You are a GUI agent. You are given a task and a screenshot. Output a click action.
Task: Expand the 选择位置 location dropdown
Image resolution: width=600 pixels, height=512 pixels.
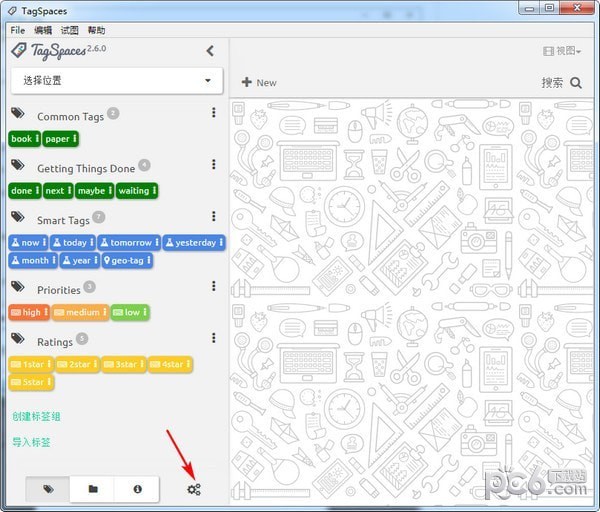point(116,80)
